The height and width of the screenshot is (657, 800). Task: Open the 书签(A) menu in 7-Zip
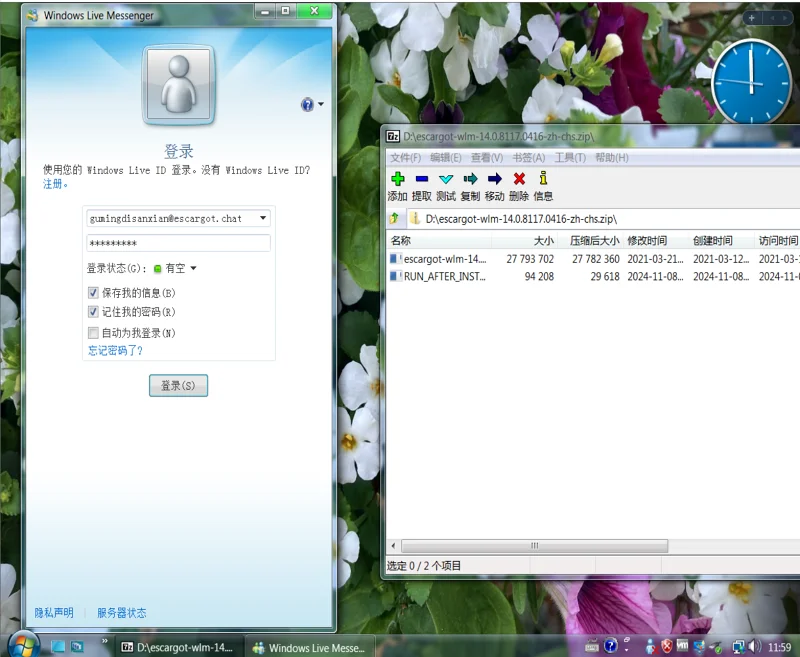529,158
